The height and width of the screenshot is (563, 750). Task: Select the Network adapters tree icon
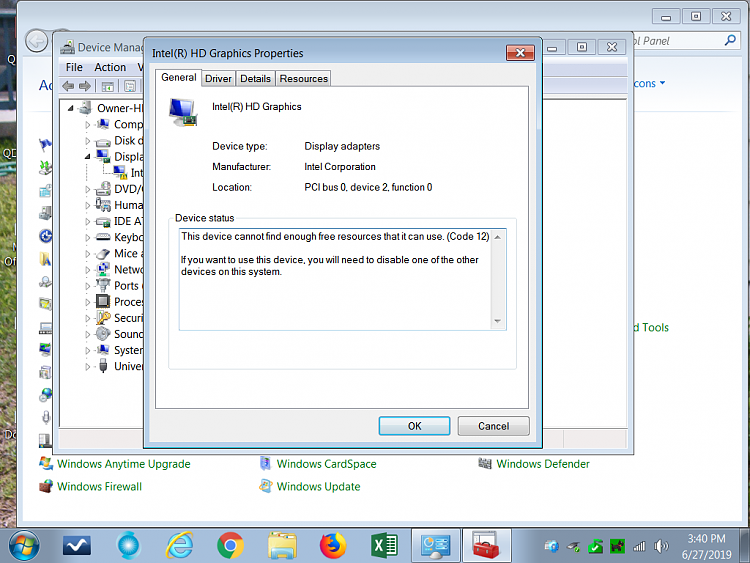pos(103,269)
